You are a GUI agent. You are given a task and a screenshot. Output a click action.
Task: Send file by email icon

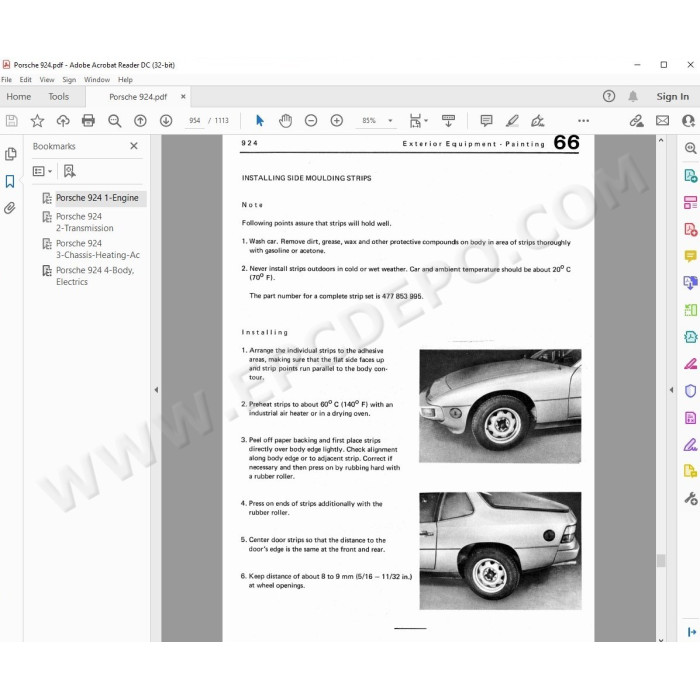pos(662,121)
